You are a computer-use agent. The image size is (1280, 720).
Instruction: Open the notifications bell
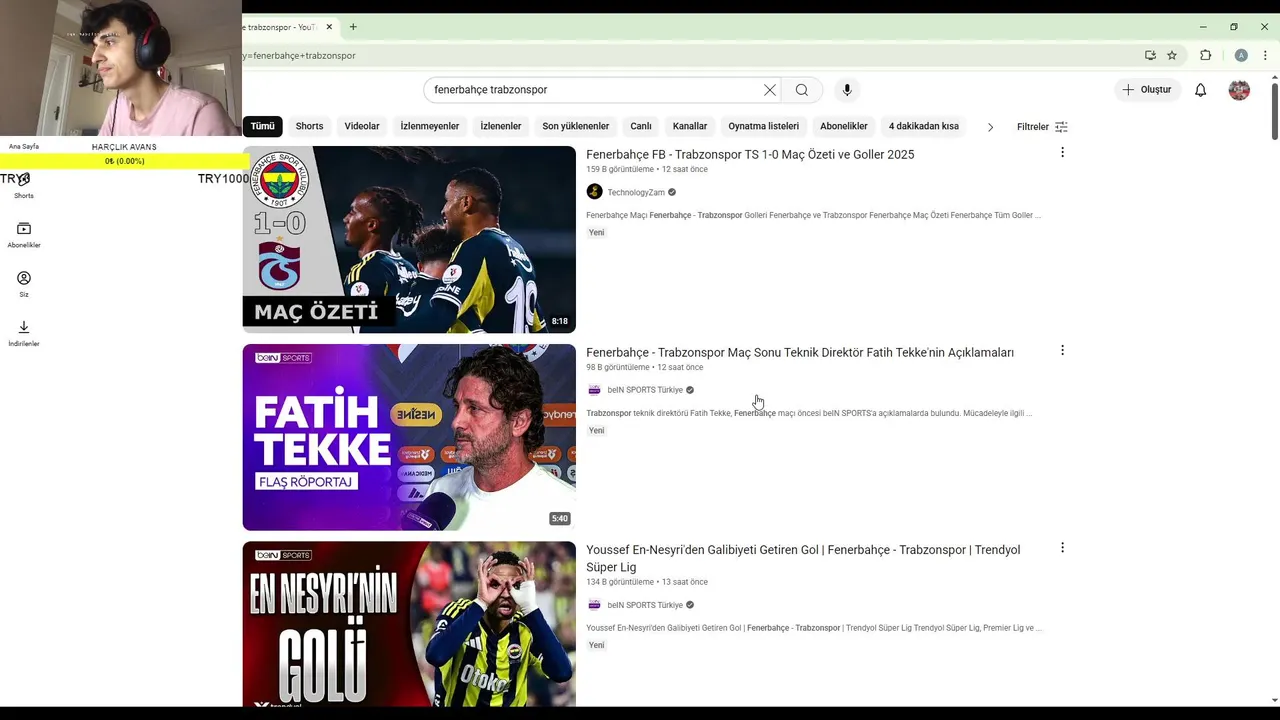1201,90
